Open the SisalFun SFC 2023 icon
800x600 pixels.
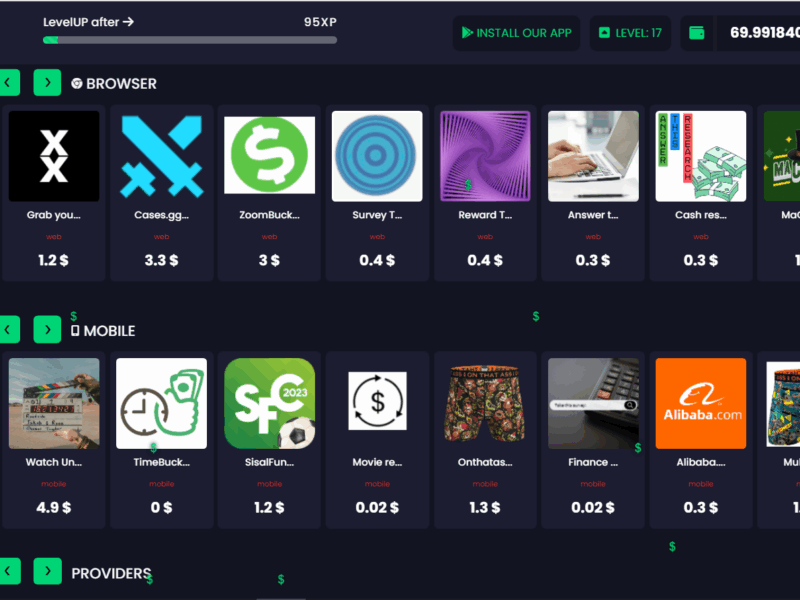coord(269,403)
